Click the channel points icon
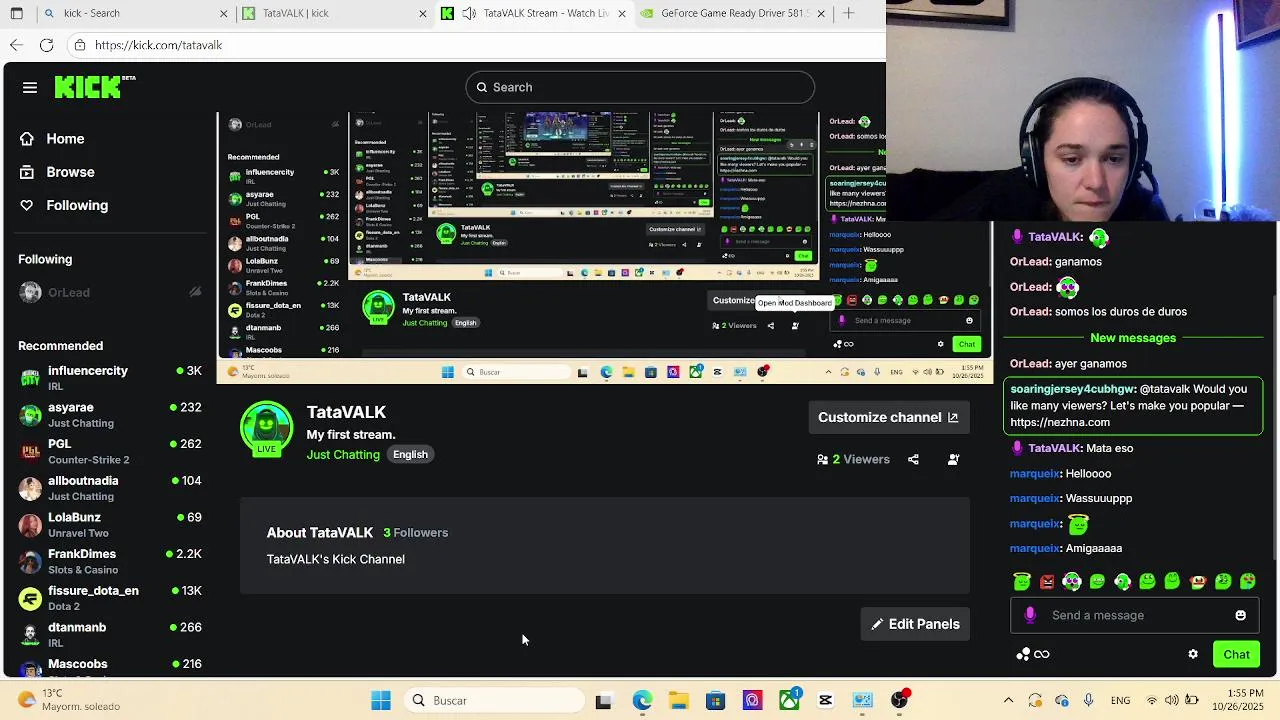 [x=1032, y=654]
